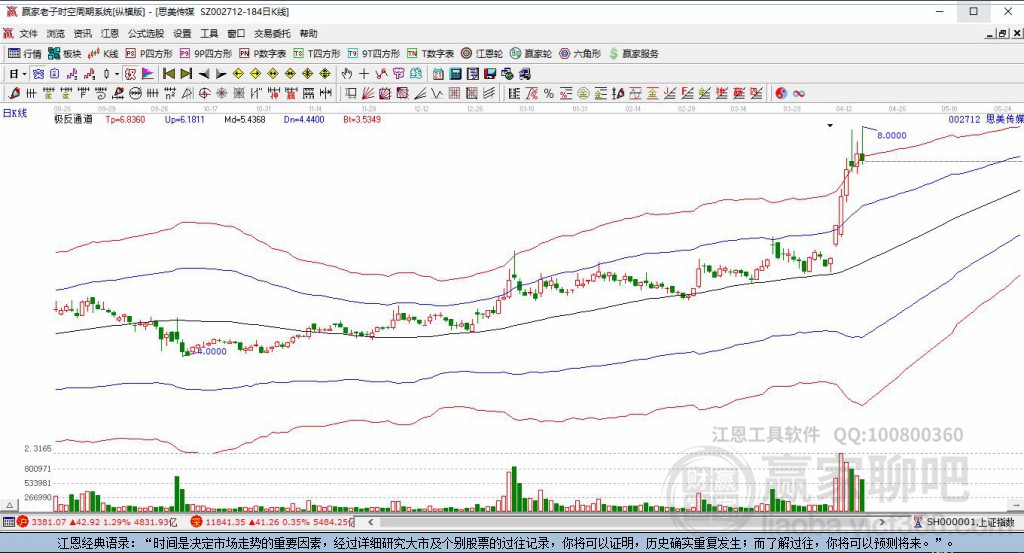The width and height of the screenshot is (1024, 553).
Task: Click the blue infinity loop icon
Action: click(799, 93)
